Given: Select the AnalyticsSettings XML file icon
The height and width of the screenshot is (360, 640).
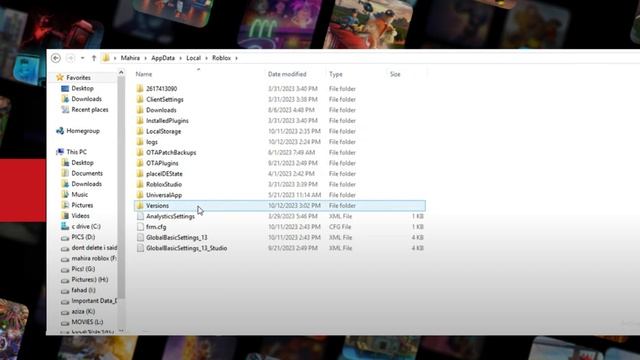Looking at the screenshot, I should pos(140,216).
